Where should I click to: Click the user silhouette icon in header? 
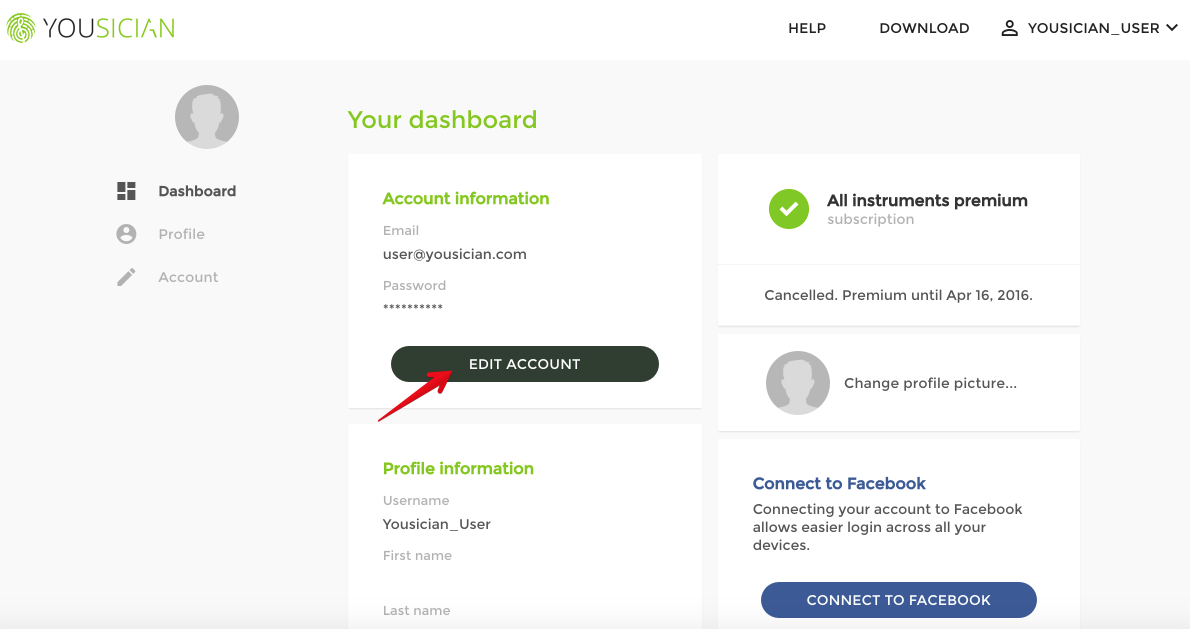click(x=1010, y=28)
